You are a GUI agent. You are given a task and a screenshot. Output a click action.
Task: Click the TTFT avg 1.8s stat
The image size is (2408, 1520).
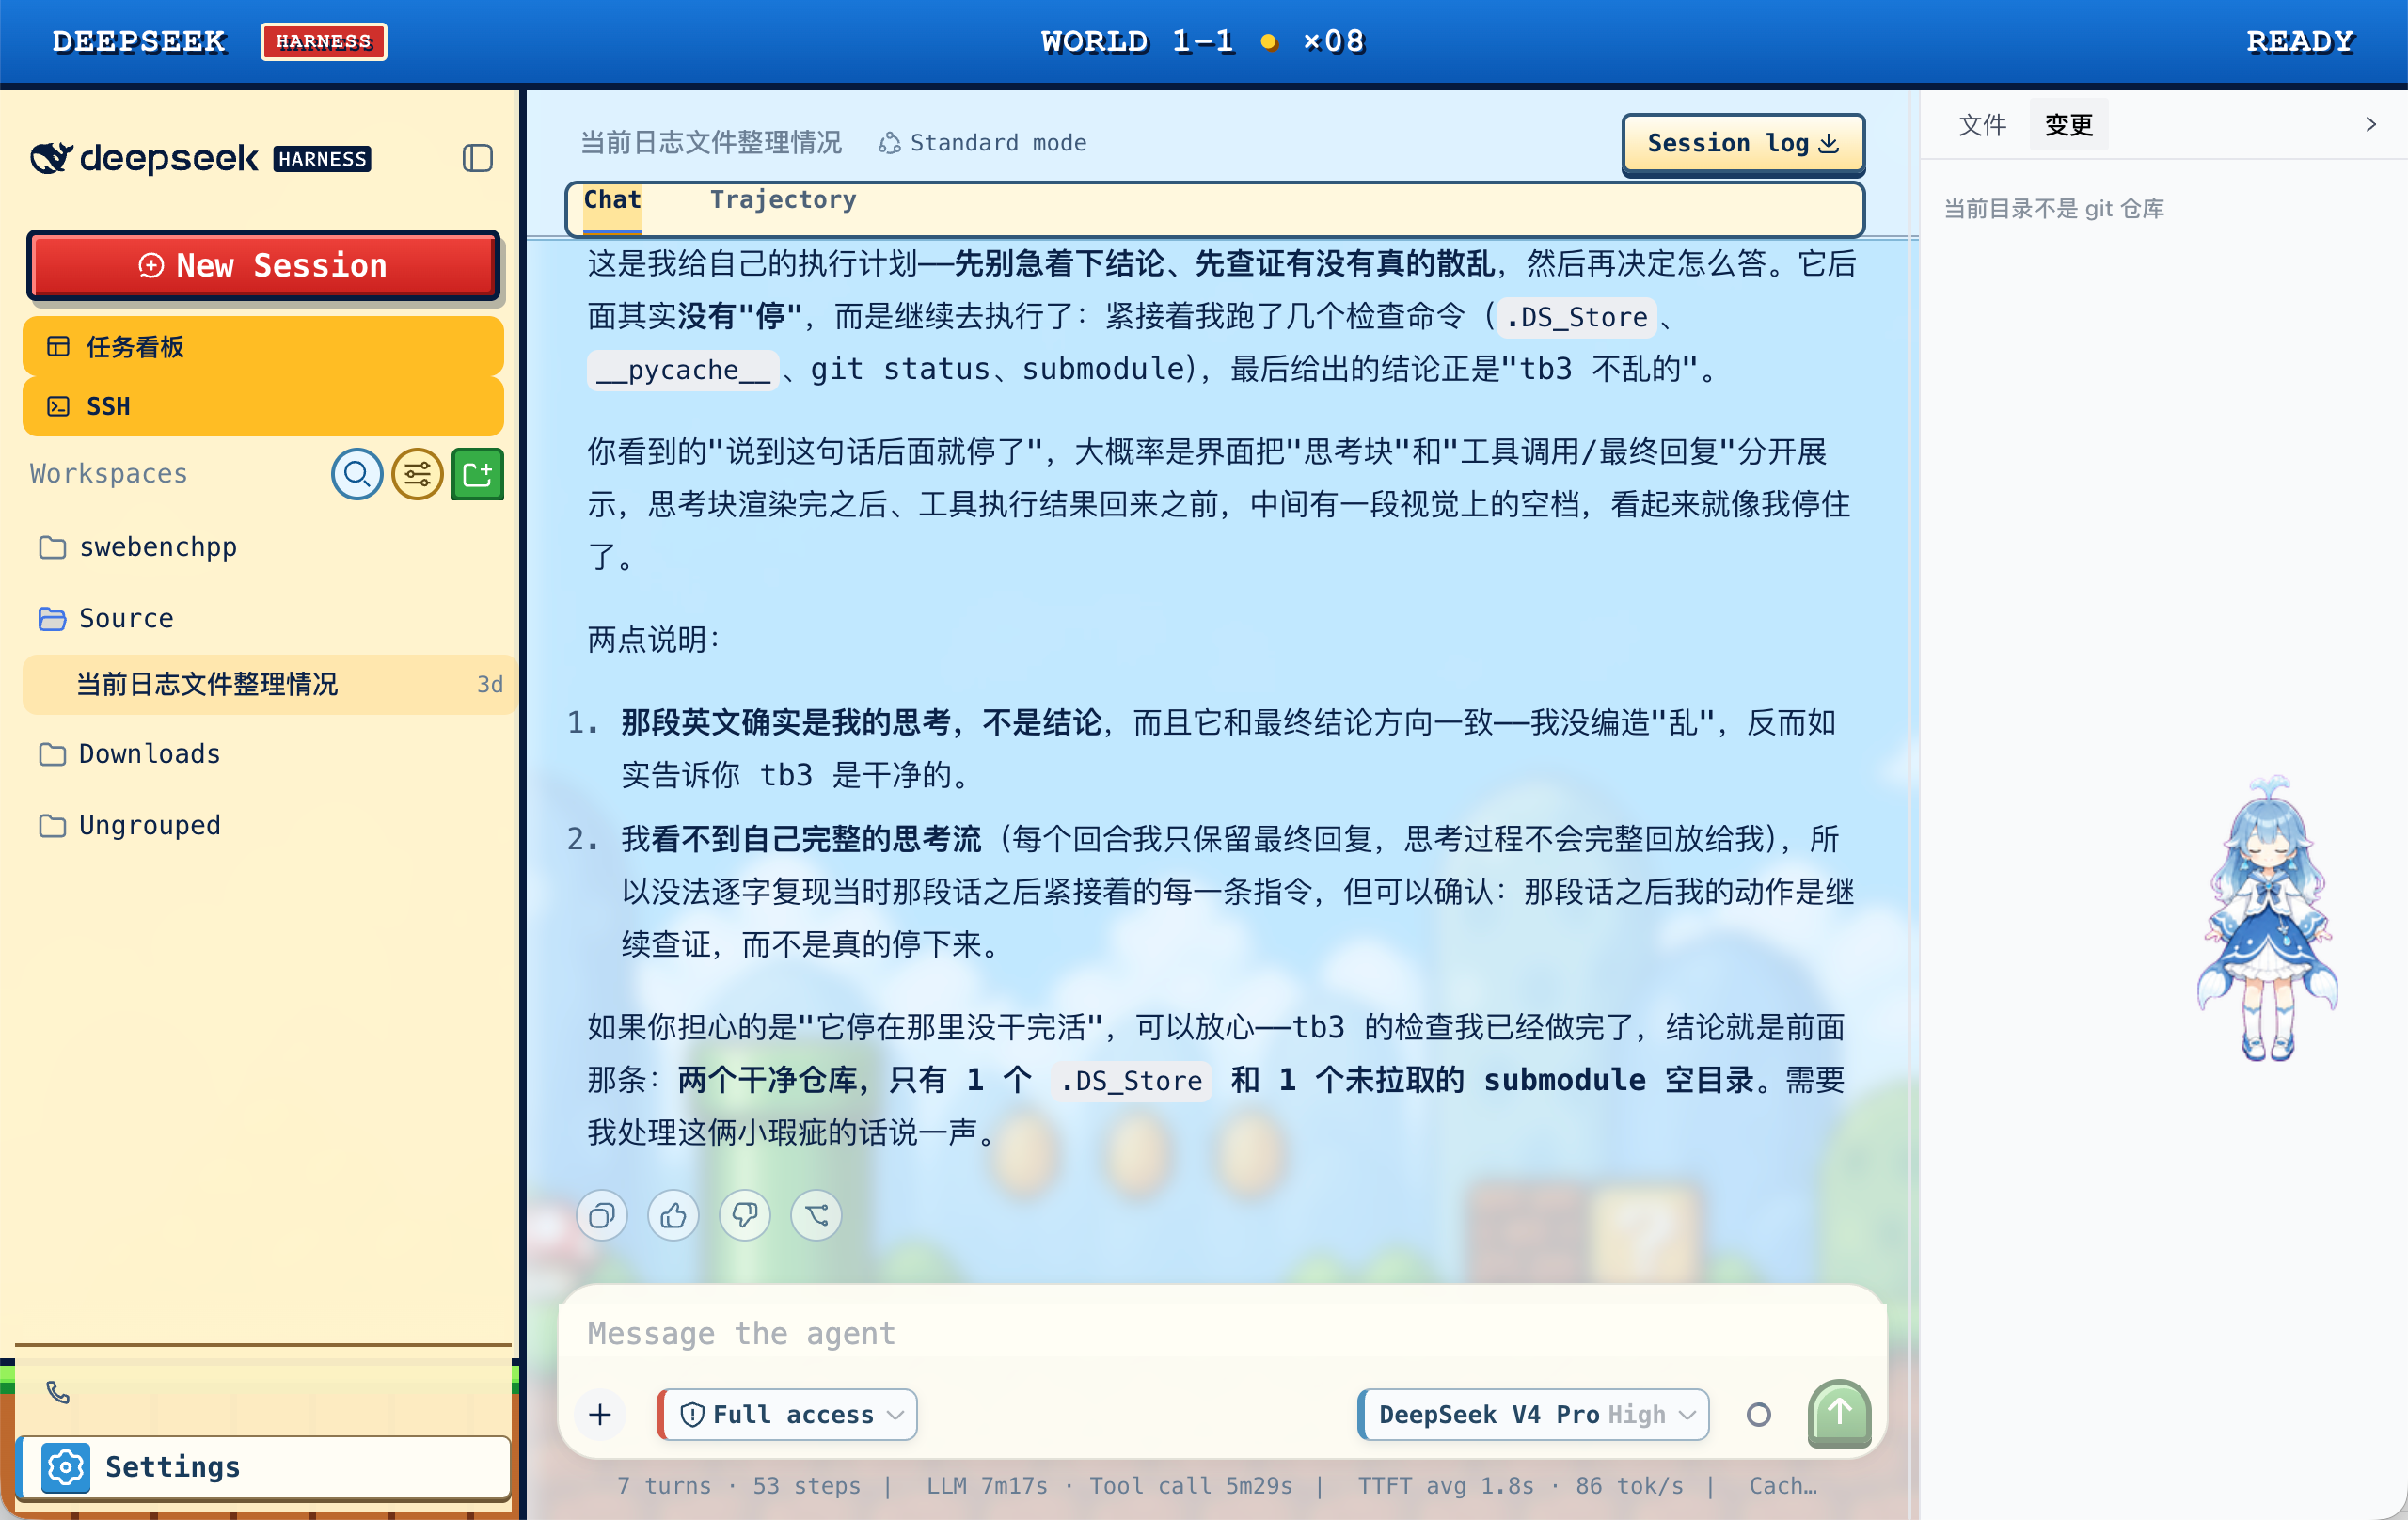(1445, 1486)
